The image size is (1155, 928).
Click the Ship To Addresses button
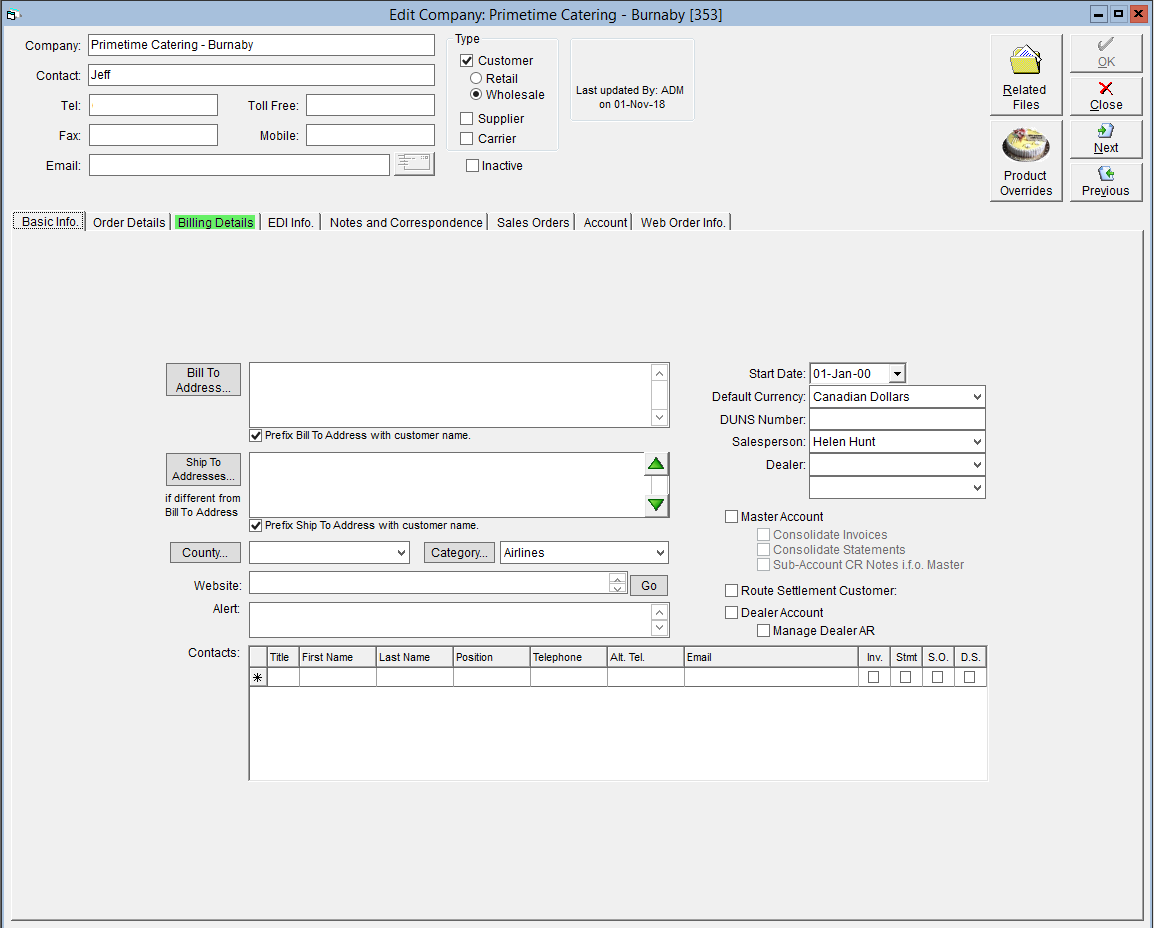203,469
